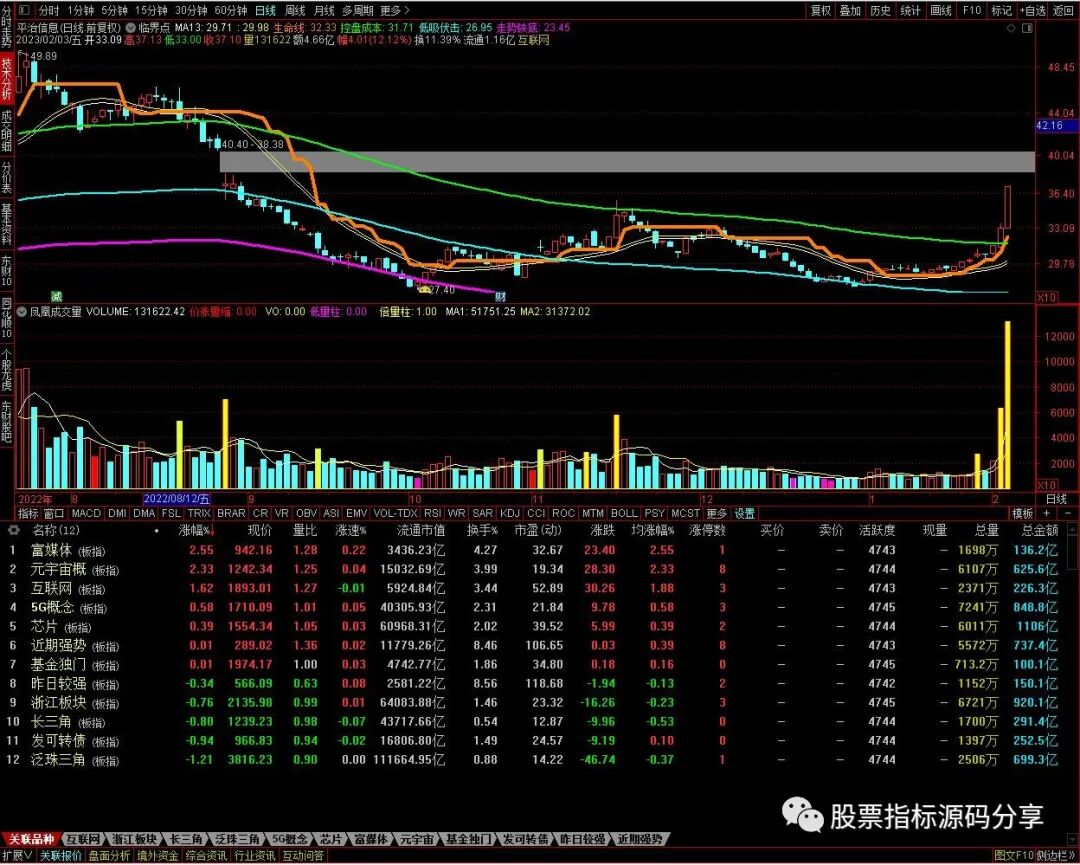Click the sort arrow beside 涨幅%

point(213,531)
